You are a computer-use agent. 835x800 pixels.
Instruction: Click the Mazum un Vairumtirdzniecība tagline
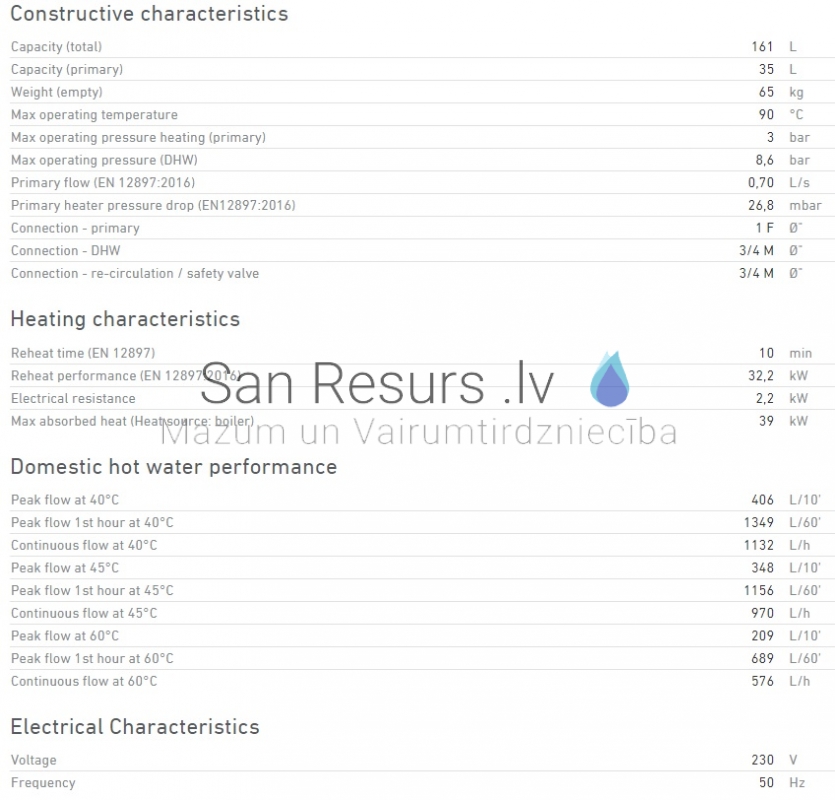pos(419,431)
